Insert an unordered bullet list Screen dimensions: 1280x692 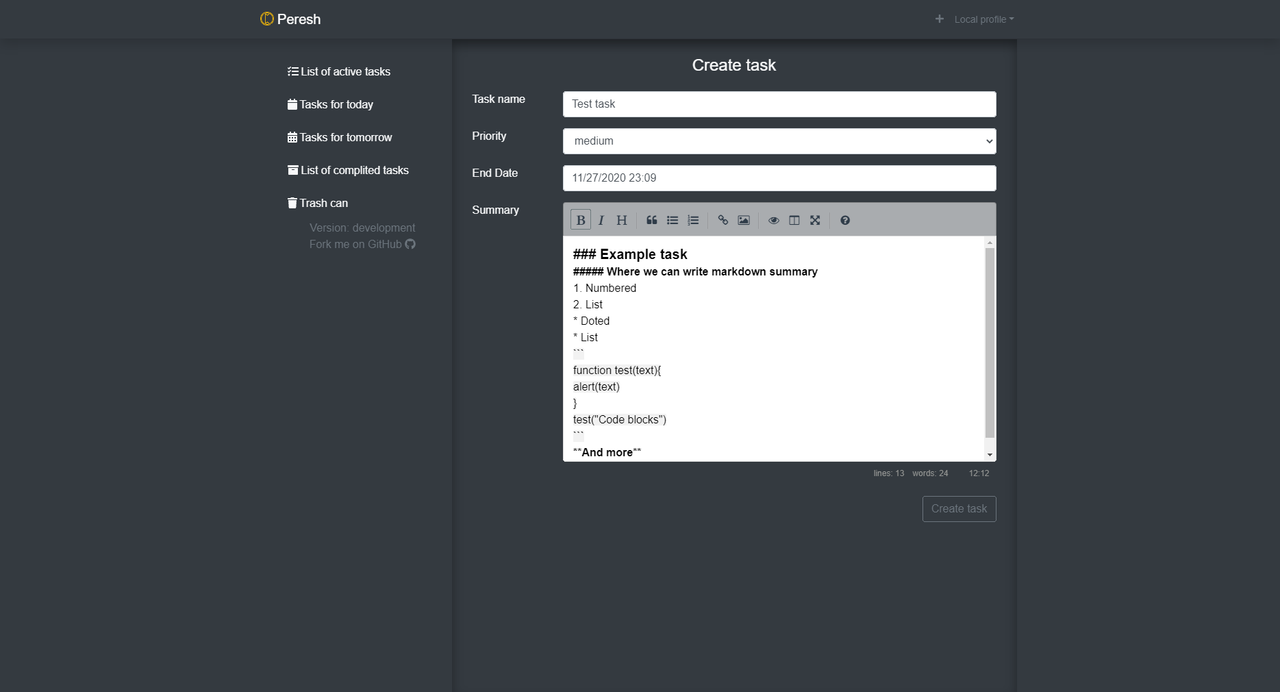673,220
